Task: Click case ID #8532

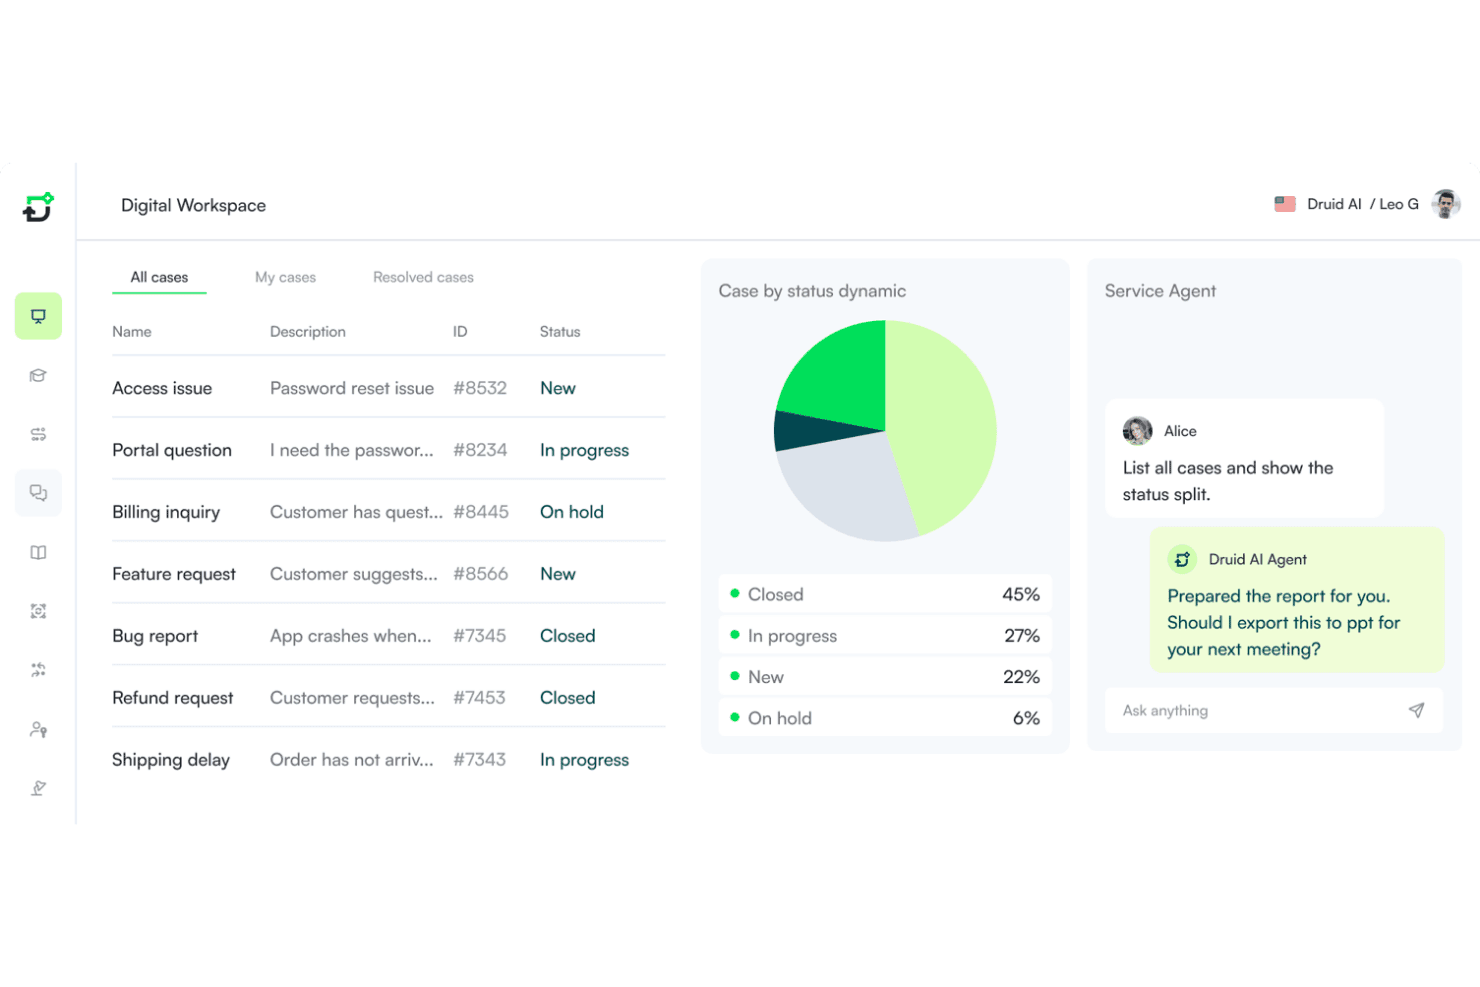Action: pos(480,388)
